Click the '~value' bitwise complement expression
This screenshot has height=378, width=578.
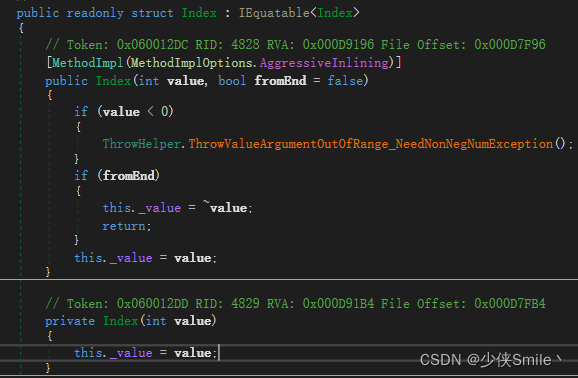[x=224, y=207]
